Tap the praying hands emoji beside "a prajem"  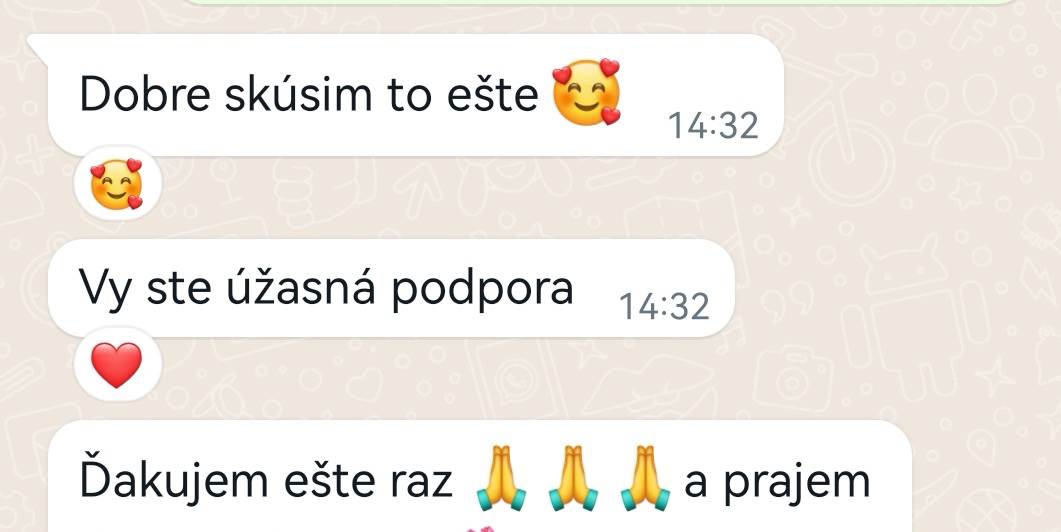(x=646, y=477)
